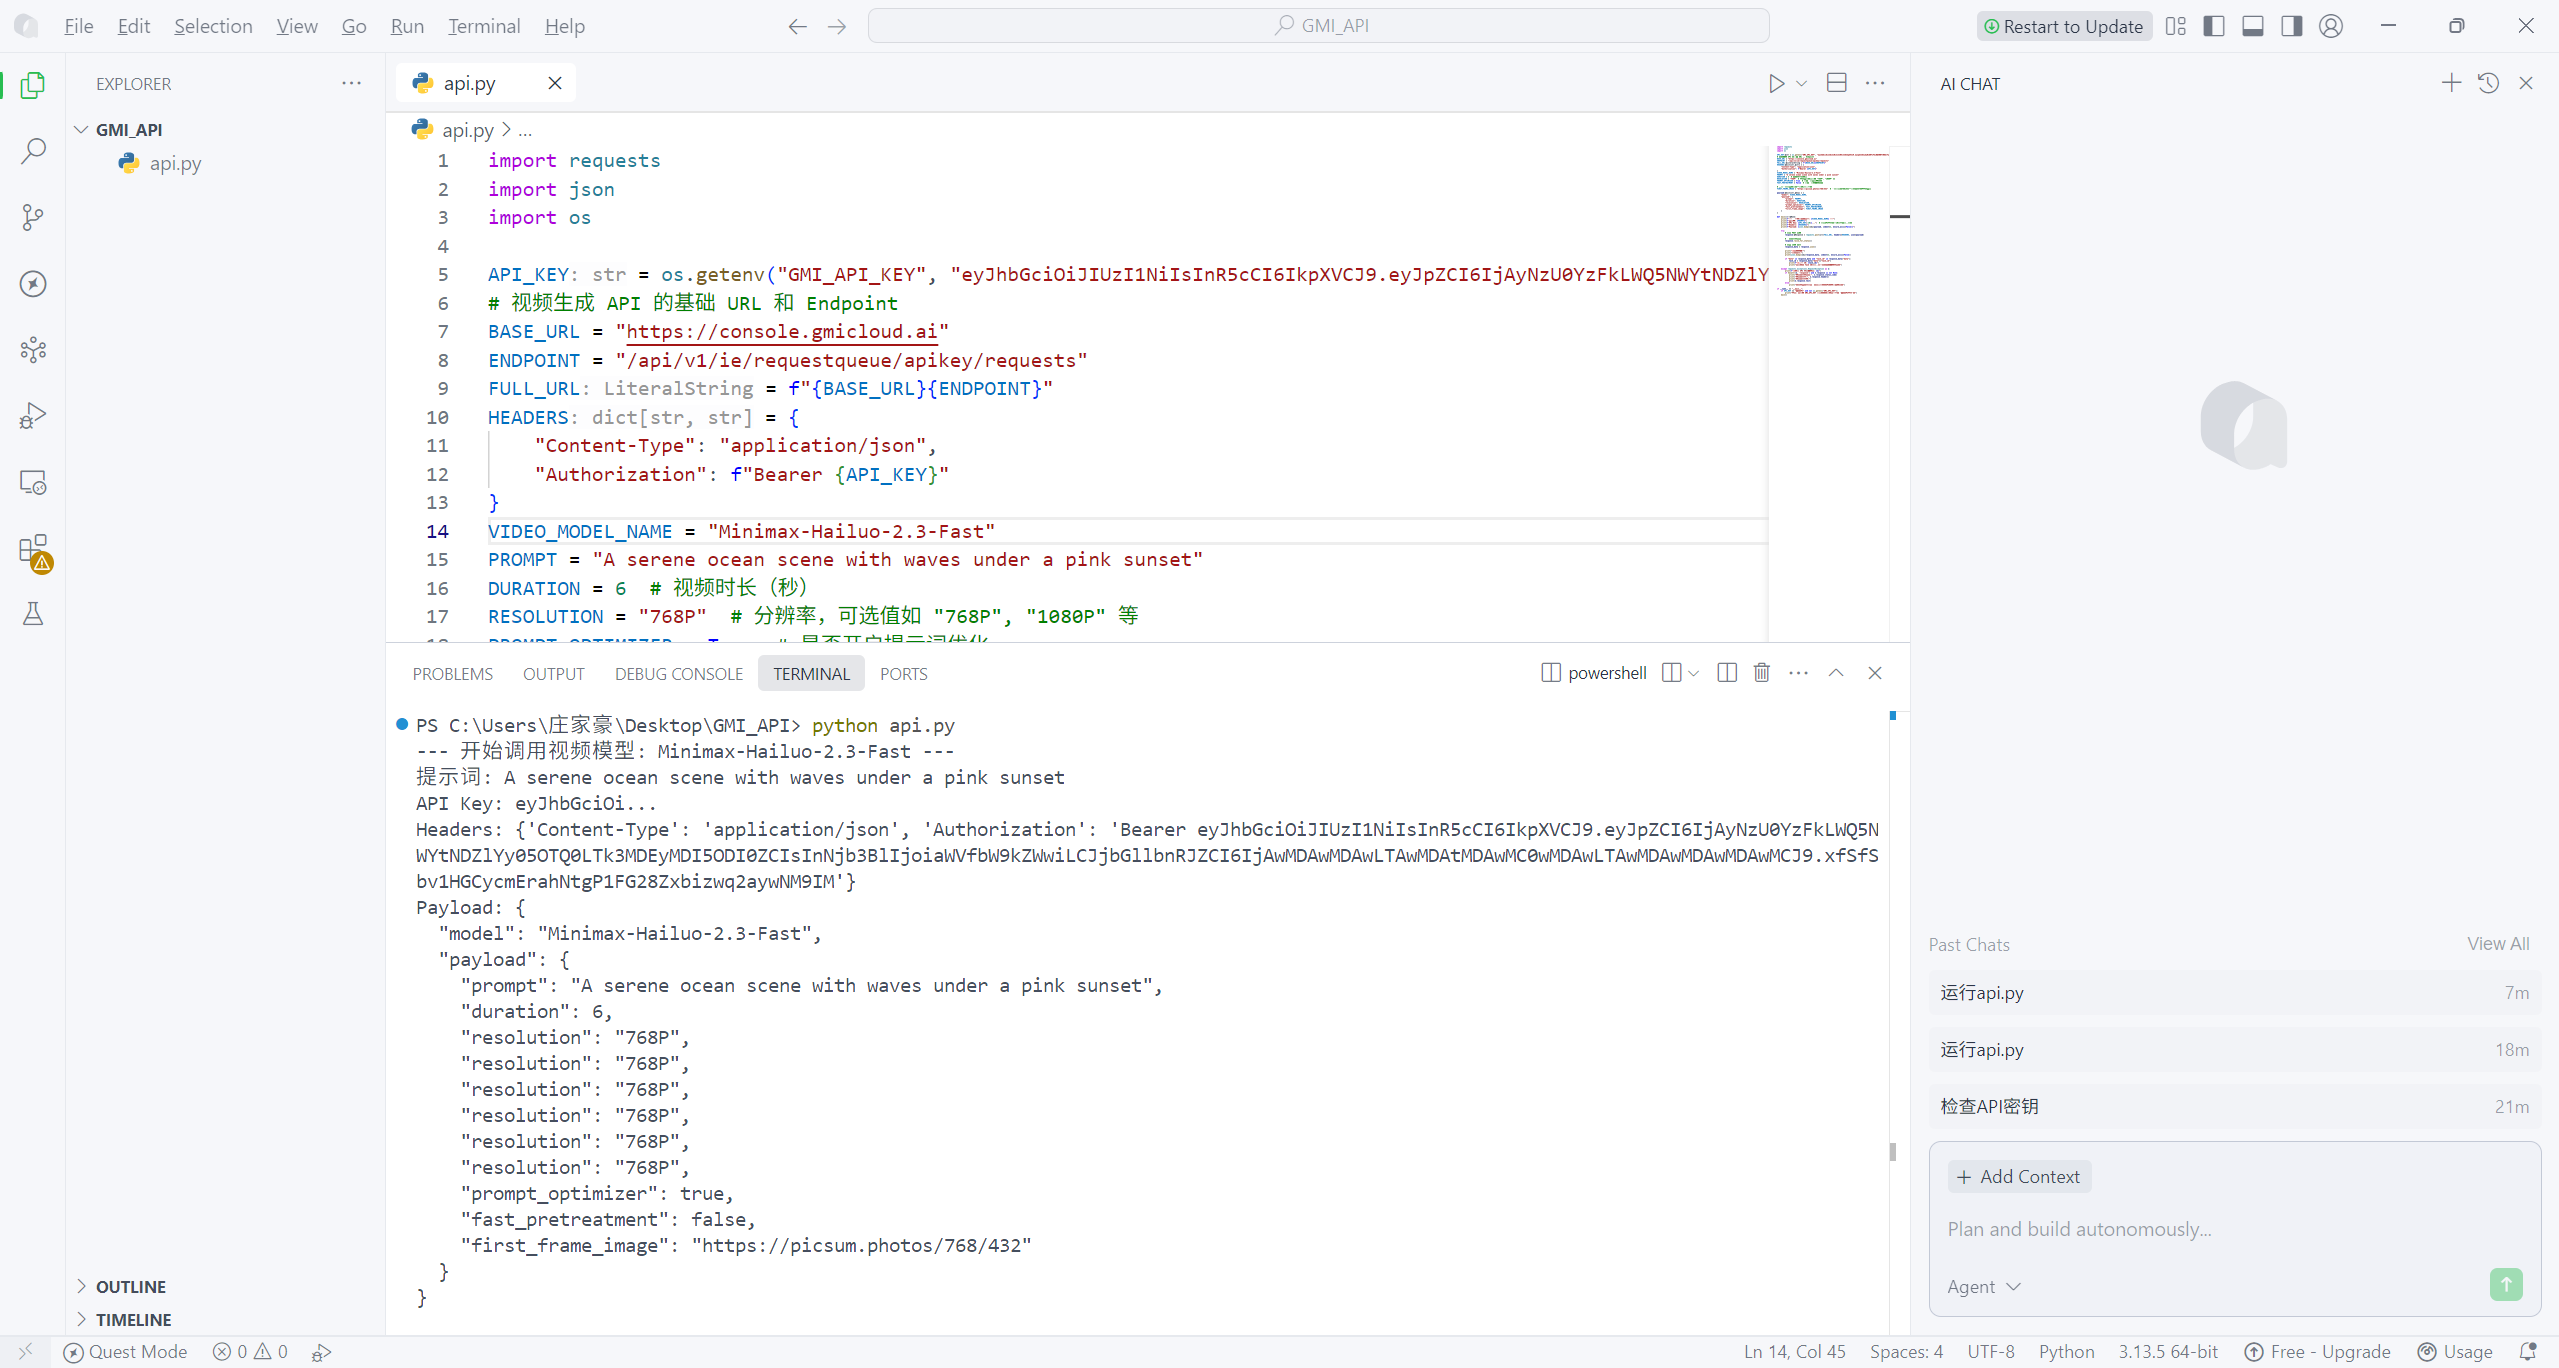The image size is (2559, 1368).
Task: Open the Search view in activity bar
Action: tap(33, 151)
